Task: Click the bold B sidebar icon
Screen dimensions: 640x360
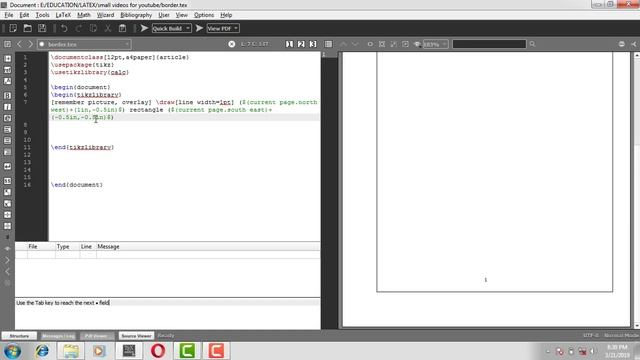Action: click(x=7, y=96)
